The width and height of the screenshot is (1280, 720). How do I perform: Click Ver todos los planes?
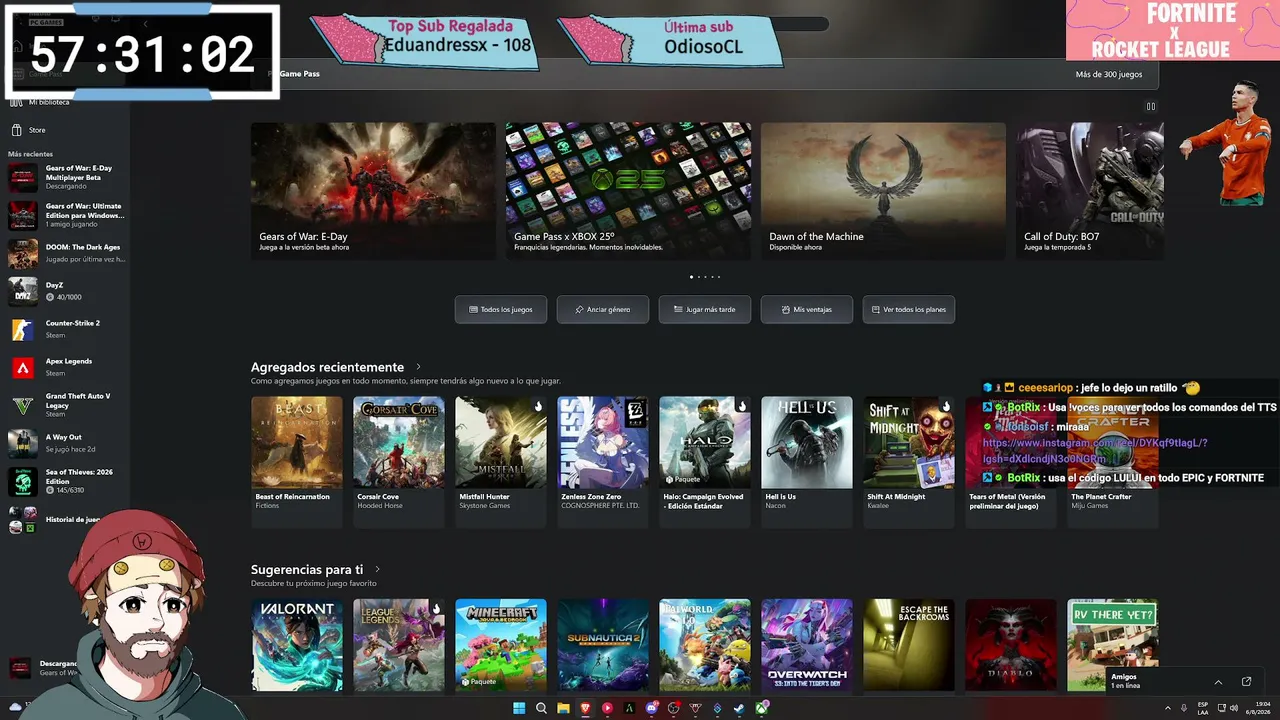point(909,310)
